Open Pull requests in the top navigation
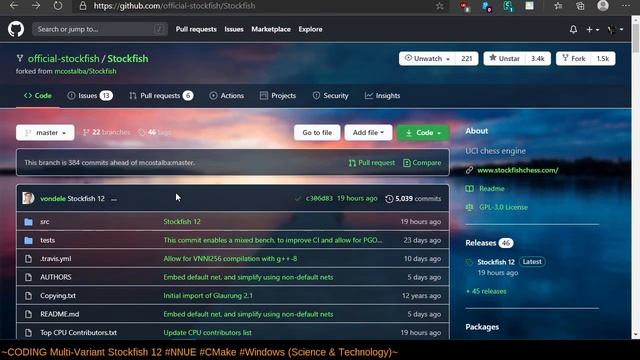 [x=196, y=29]
